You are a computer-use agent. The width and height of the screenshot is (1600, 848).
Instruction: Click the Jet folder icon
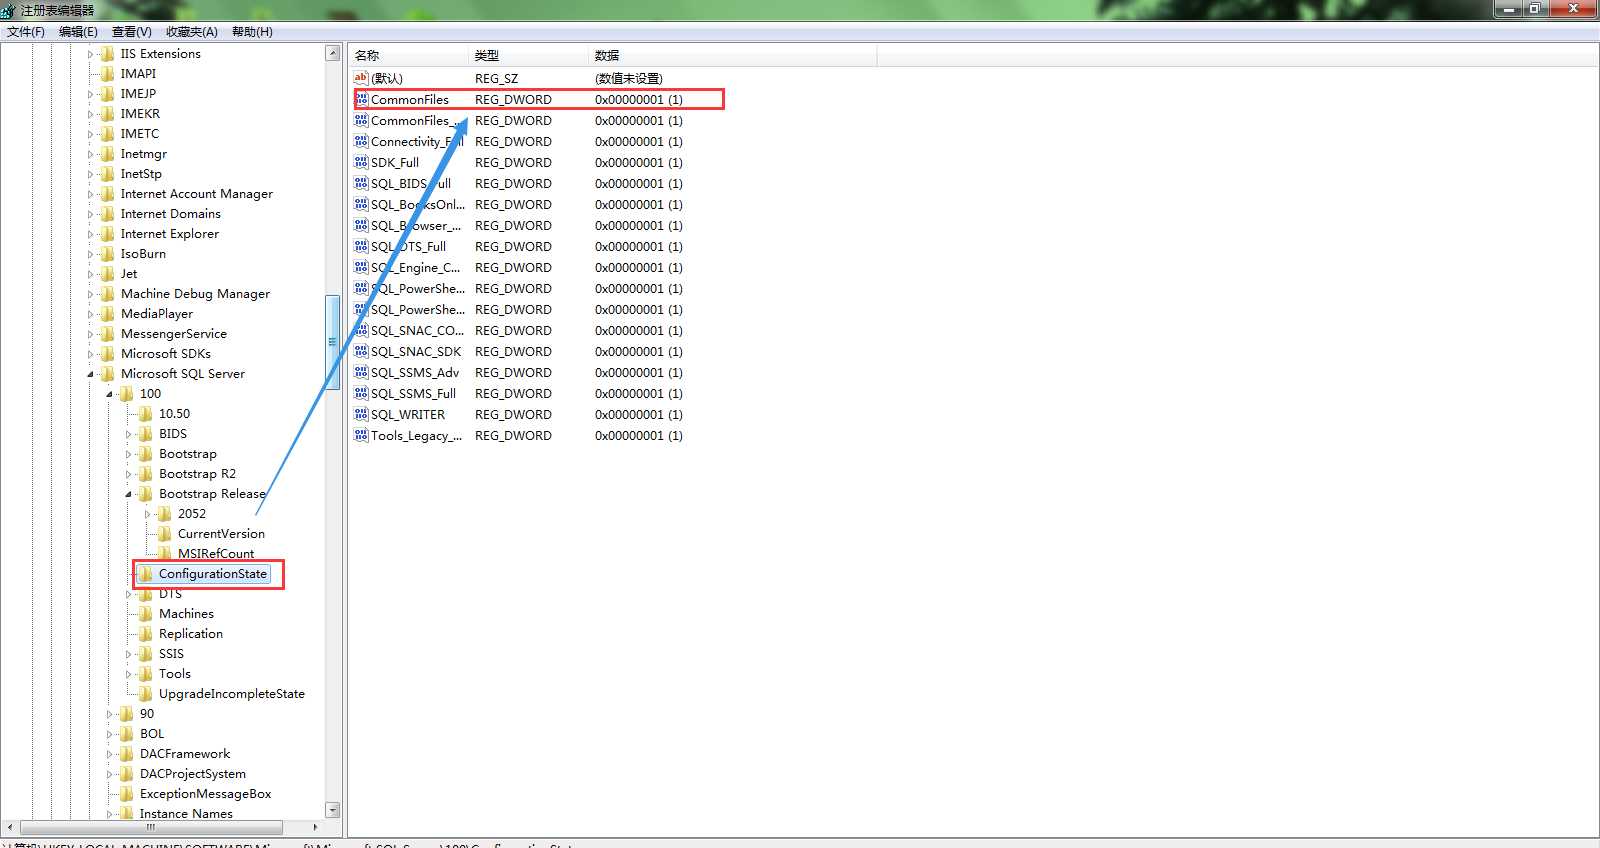click(x=107, y=274)
